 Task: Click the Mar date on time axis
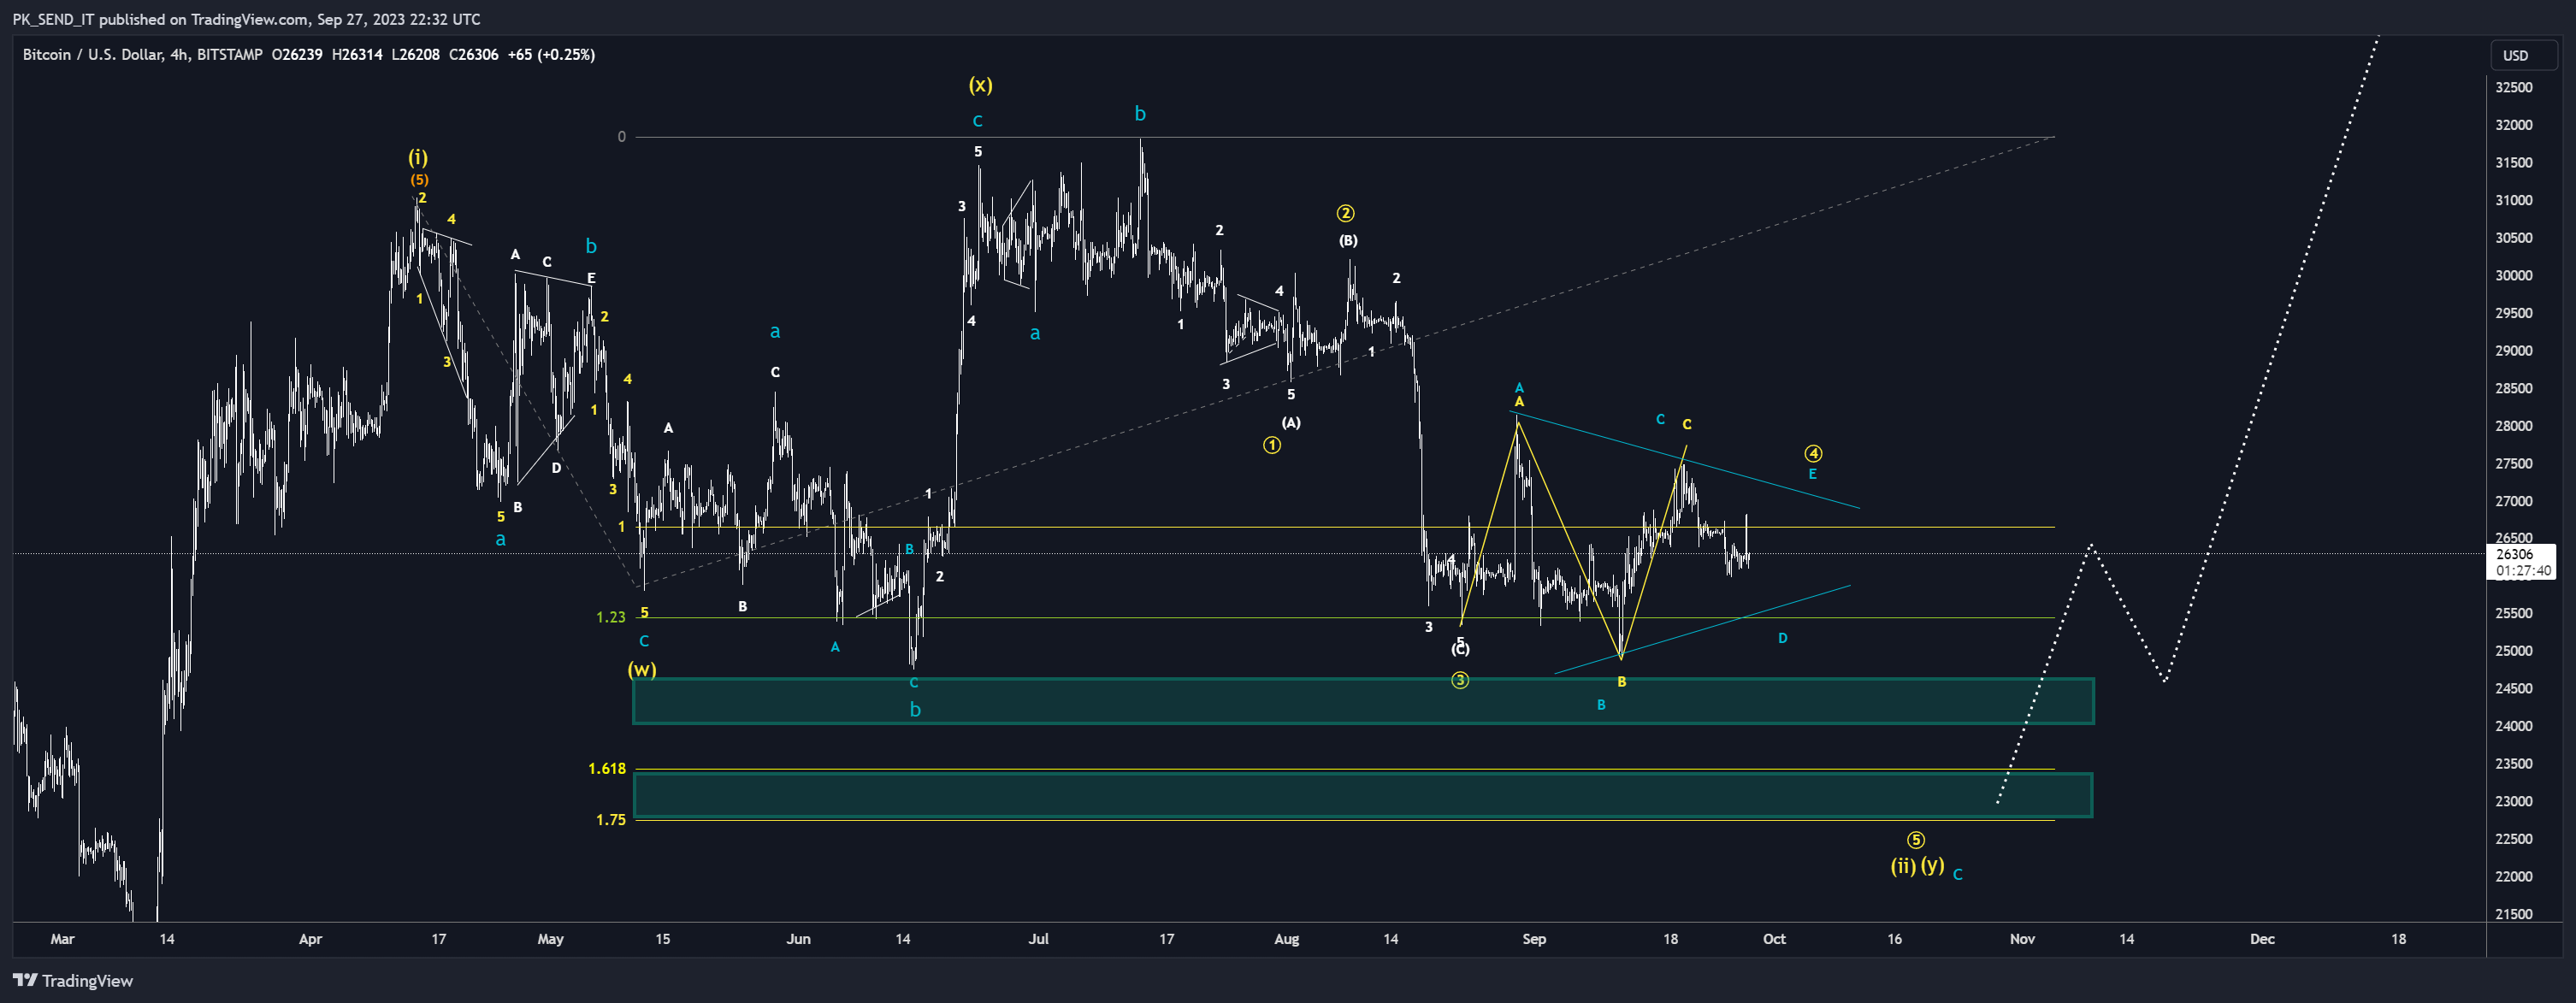pyautogui.click(x=63, y=938)
